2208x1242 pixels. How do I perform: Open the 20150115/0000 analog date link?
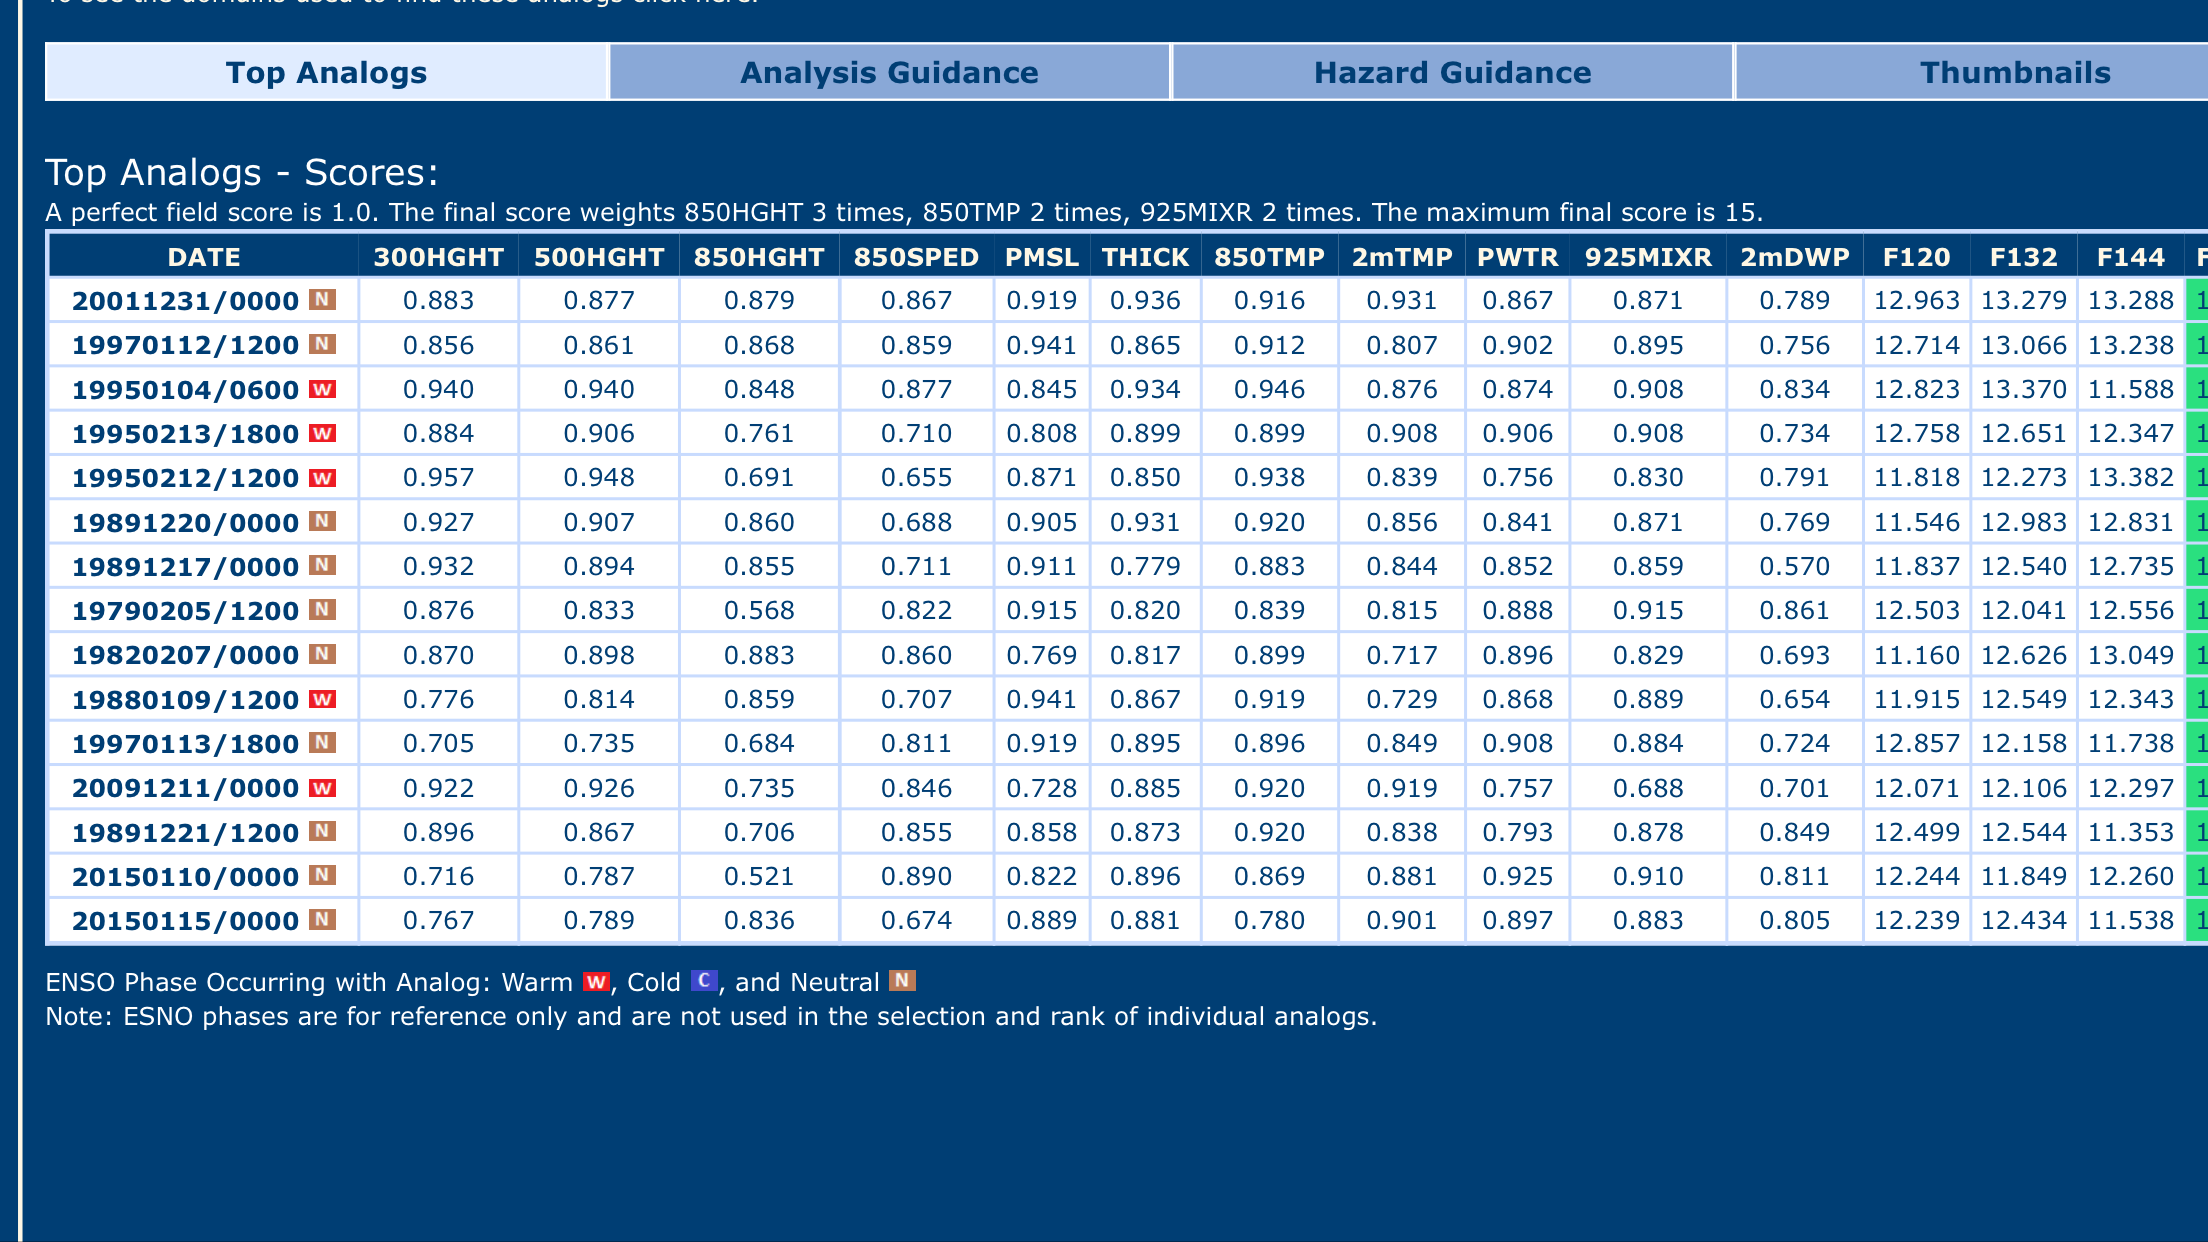tap(185, 921)
